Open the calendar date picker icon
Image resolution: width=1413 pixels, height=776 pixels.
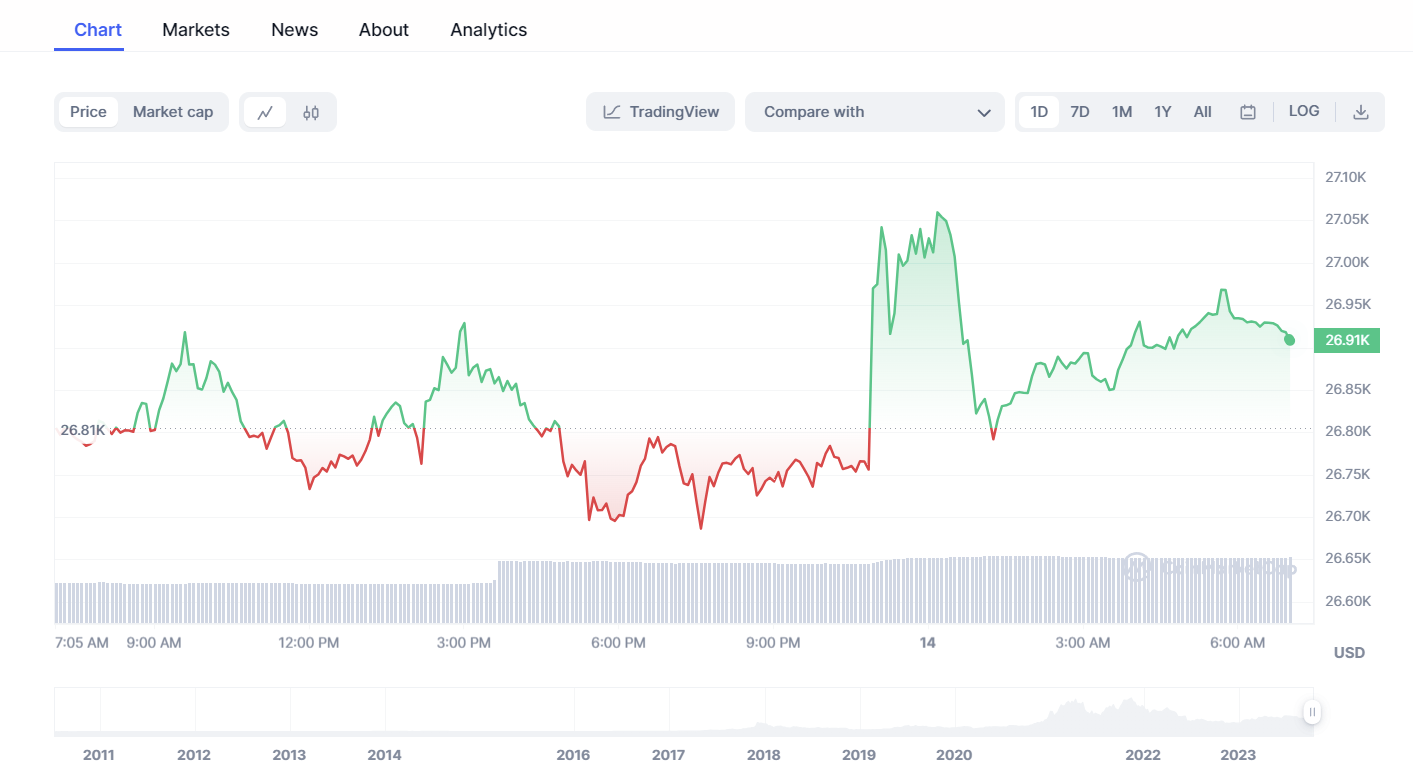pos(1248,112)
